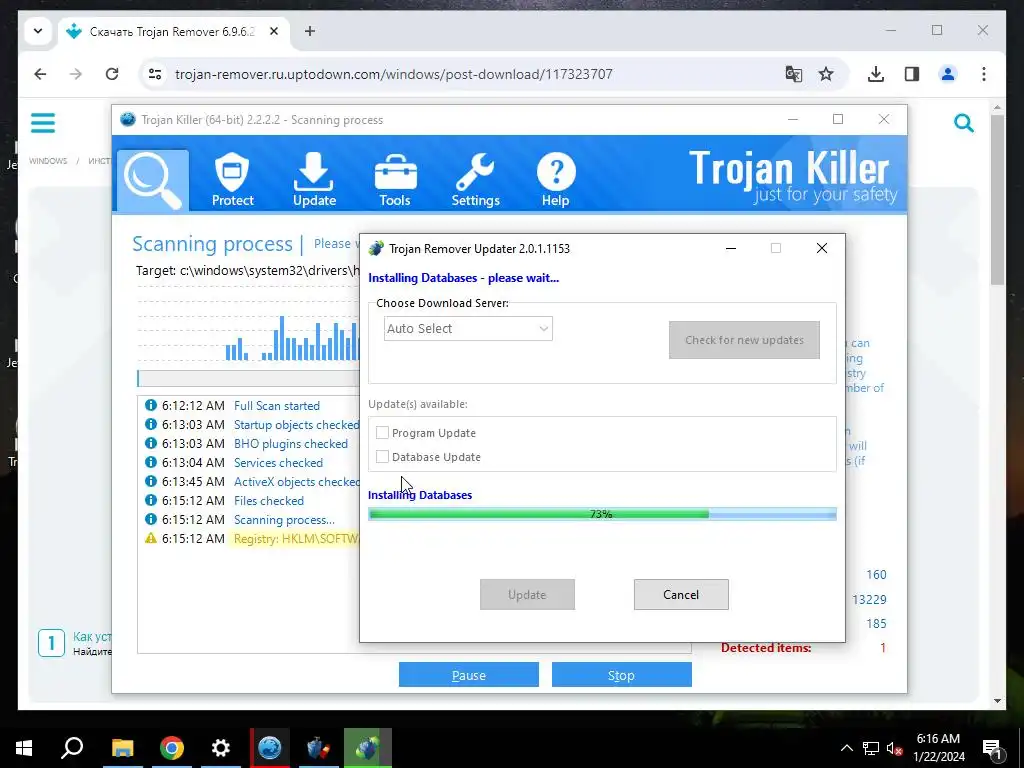Reload the Uptodown page
Image resolution: width=1024 pixels, height=768 pixels.
pyautogui.click(x=112, y=74)
